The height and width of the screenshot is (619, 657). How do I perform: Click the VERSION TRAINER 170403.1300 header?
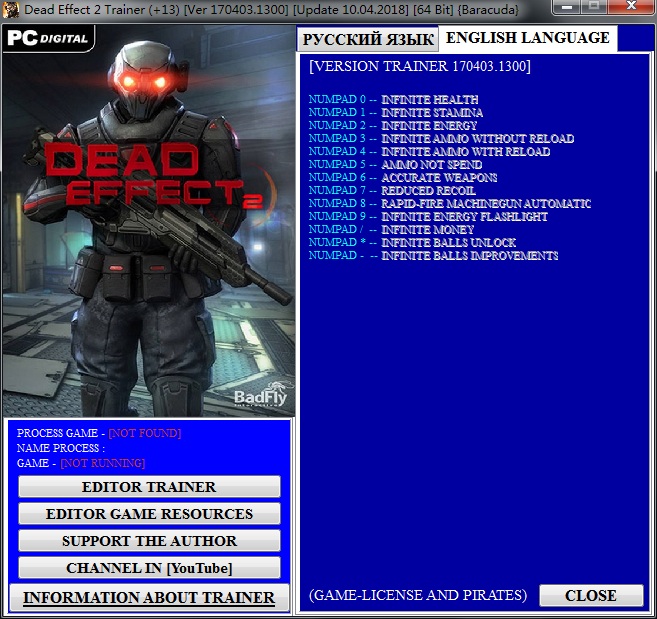420,66
